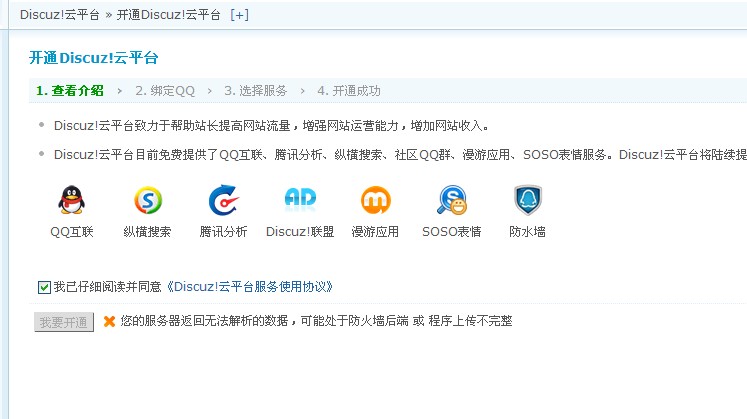Click the SOSO表情 label text

[452, 232]
